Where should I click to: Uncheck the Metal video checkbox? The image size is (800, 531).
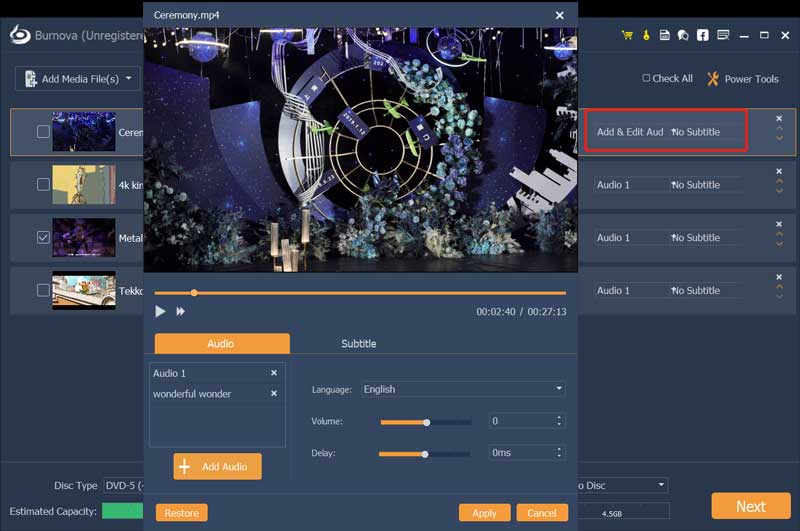(43, 238)
